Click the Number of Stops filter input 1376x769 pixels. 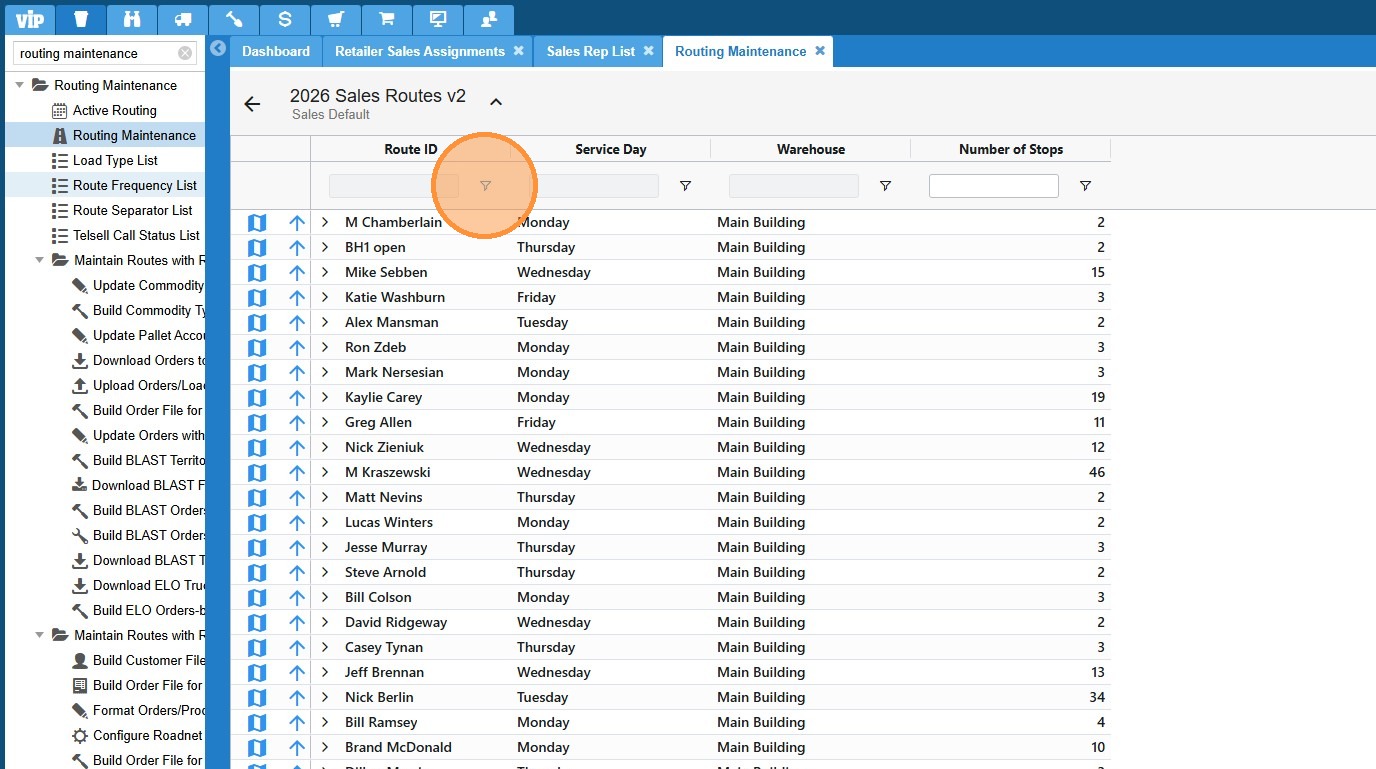[x=993, y=186]
